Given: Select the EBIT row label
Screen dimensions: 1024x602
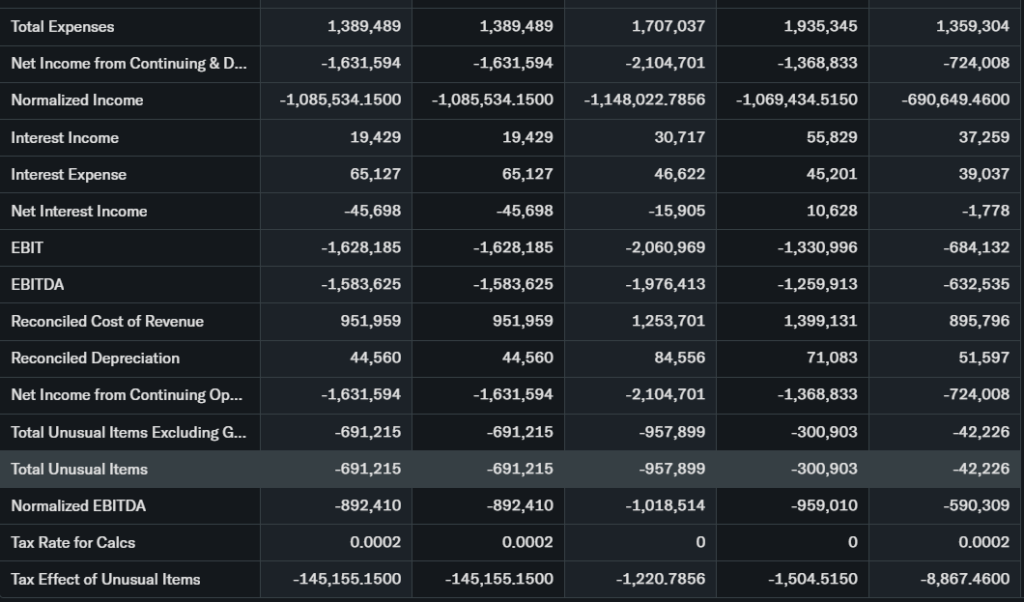Looking at the screenshot, I should pyautogui.click(x=27, y=248).
